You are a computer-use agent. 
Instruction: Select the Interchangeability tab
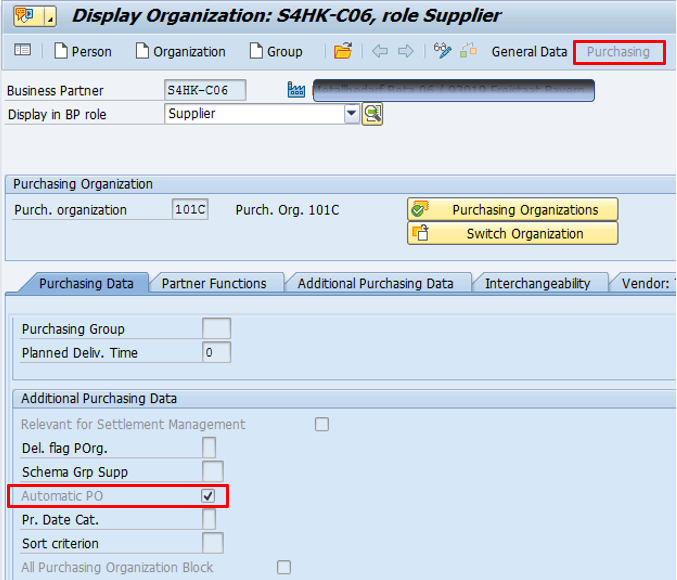coord(537,283)
